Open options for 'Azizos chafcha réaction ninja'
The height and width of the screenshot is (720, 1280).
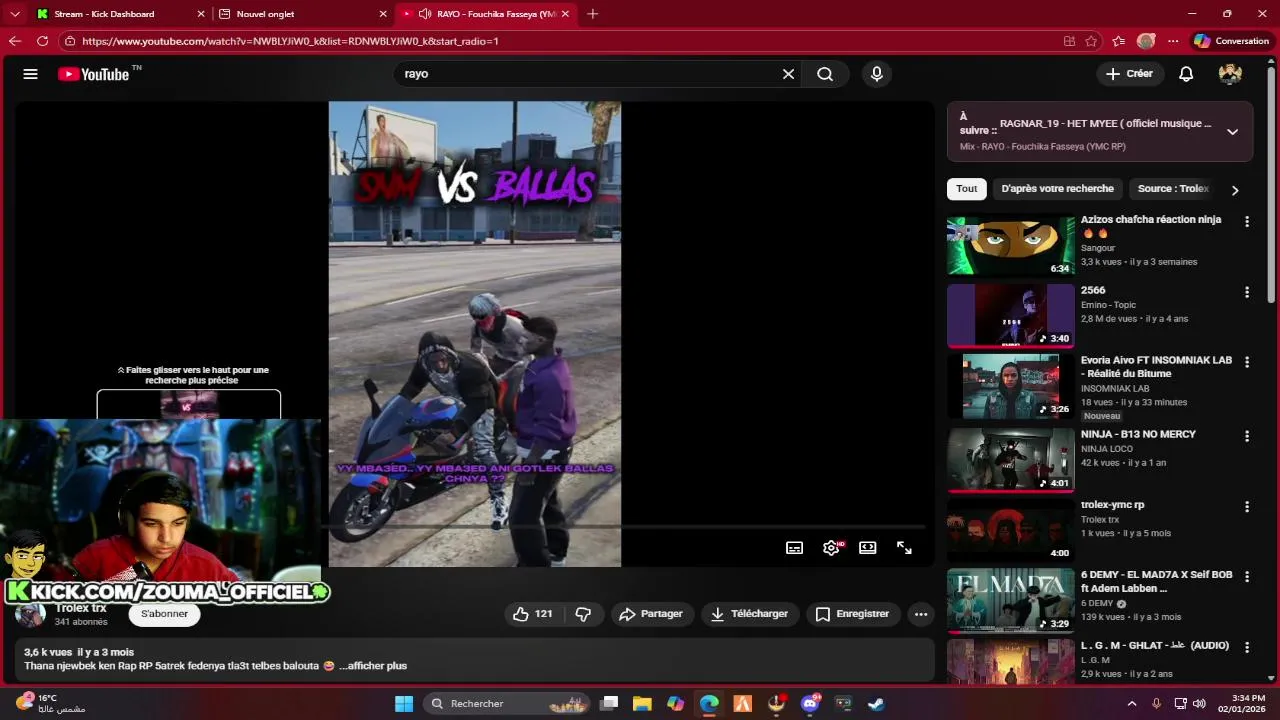click(x=1246, y=221)
